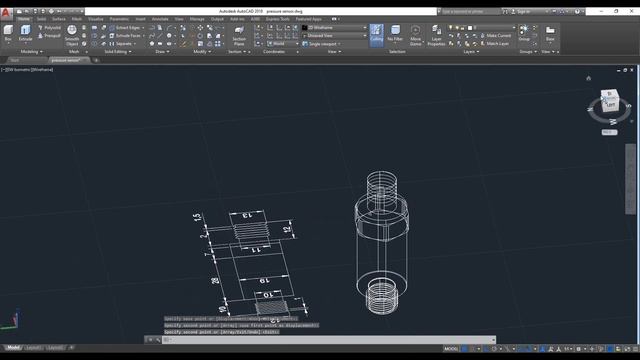Click the Group tool
The height and width of the screenshot is (360, 640).
[524, 33]
